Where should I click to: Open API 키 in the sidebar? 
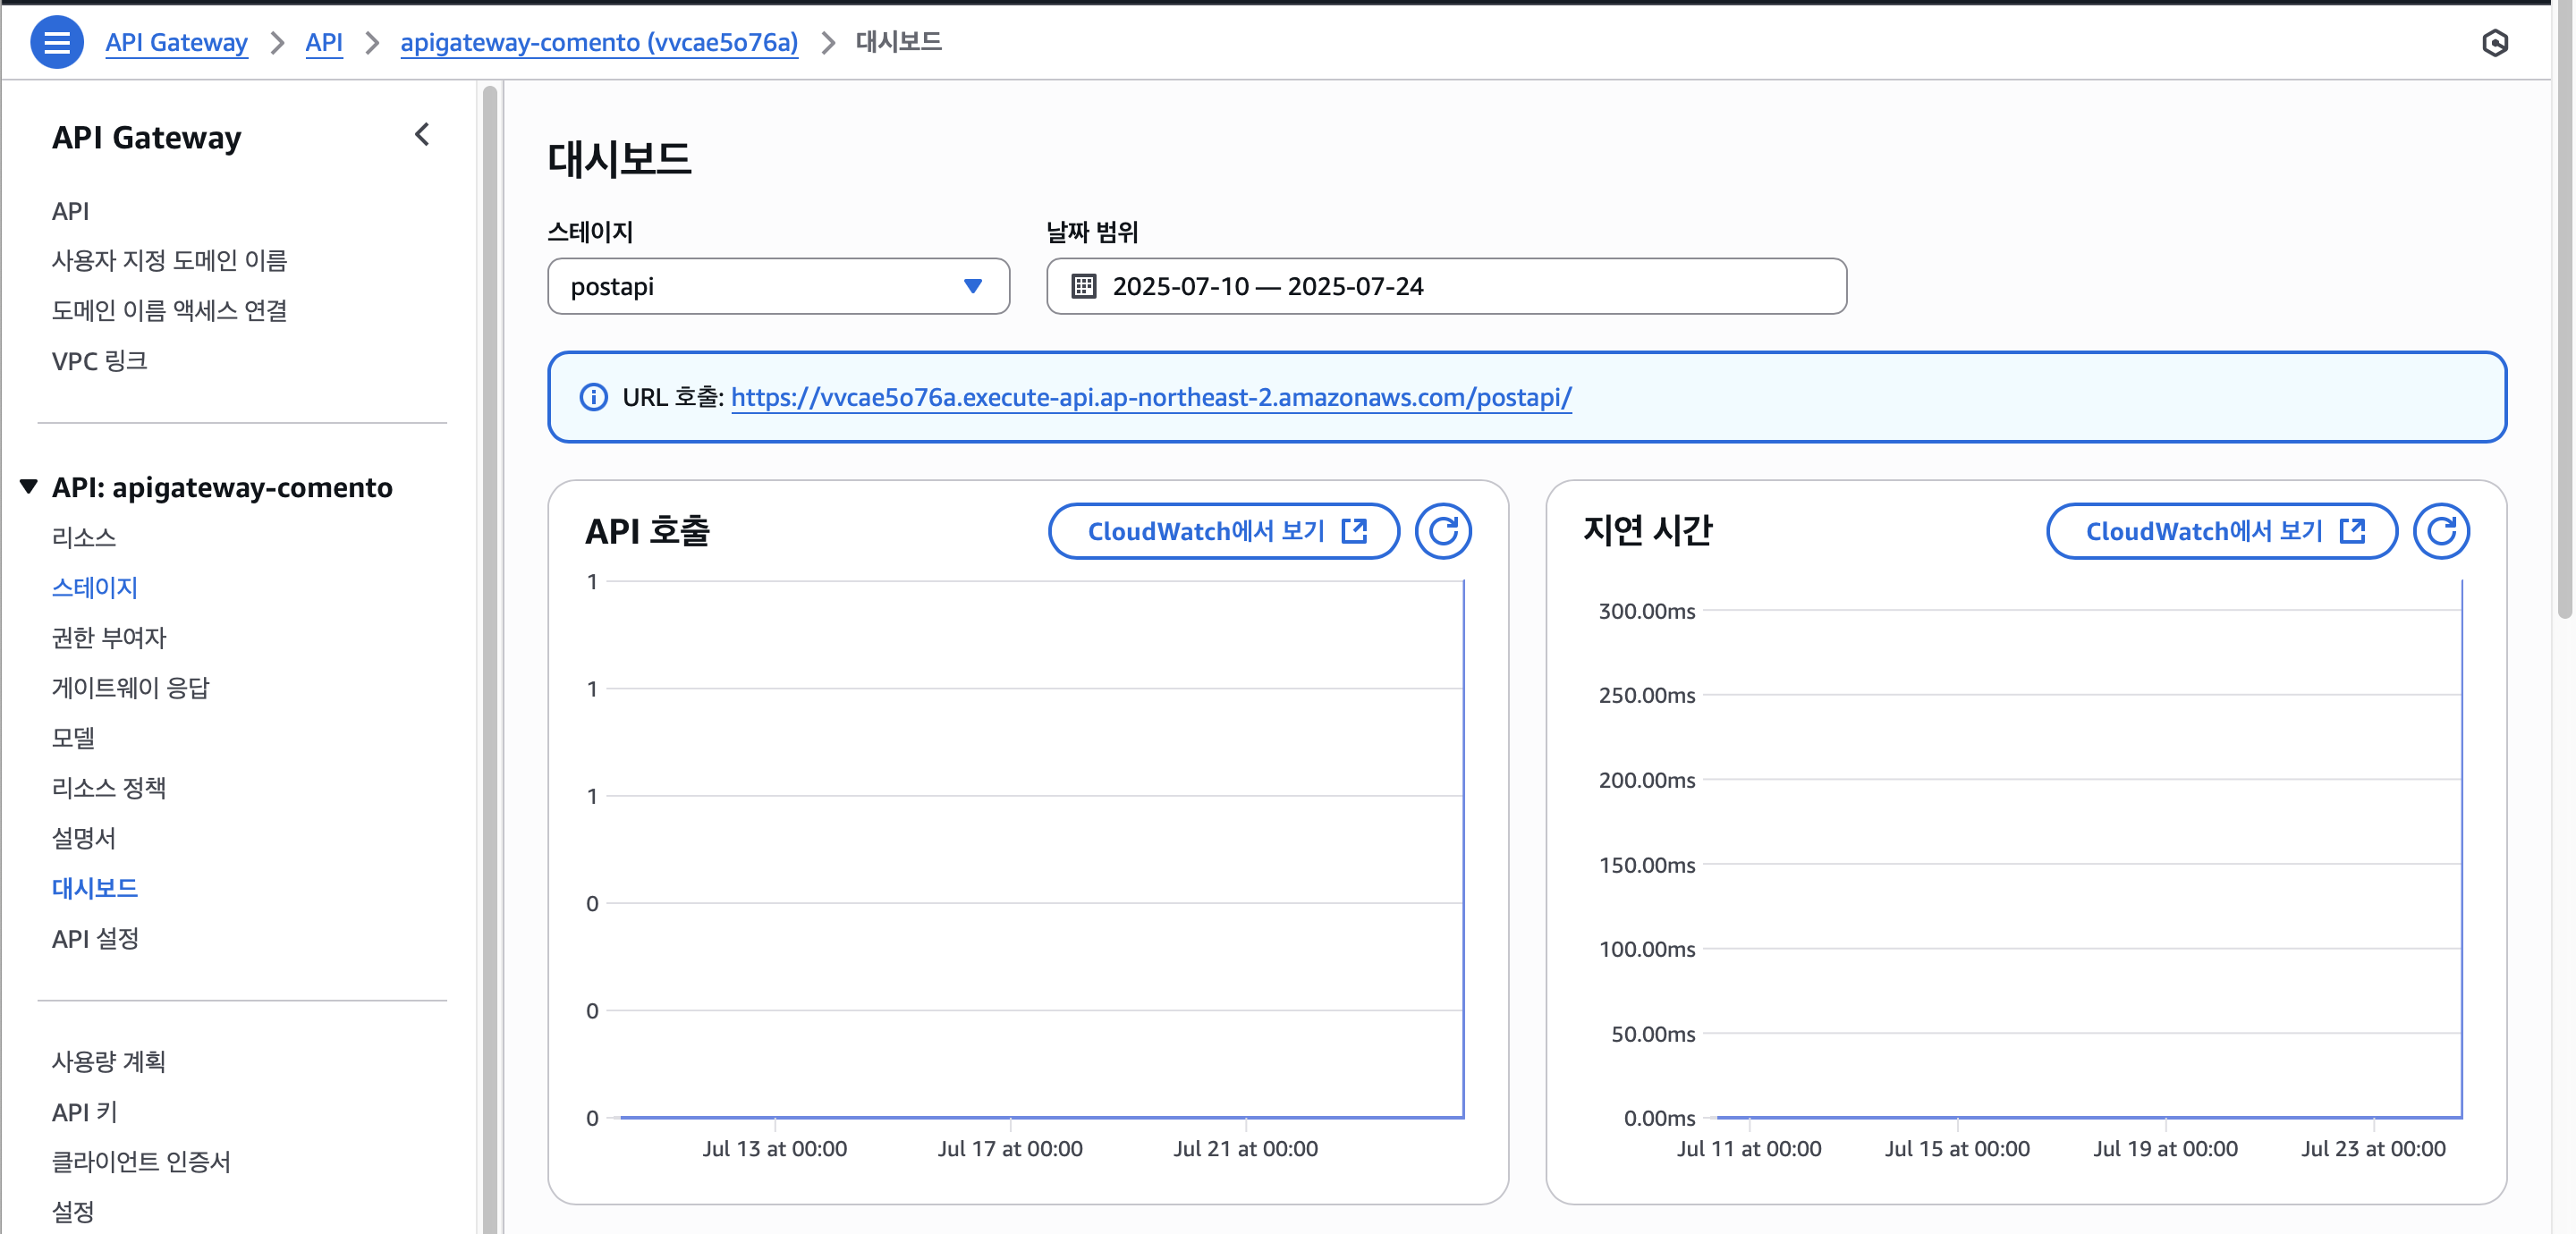coord(84,1112)
